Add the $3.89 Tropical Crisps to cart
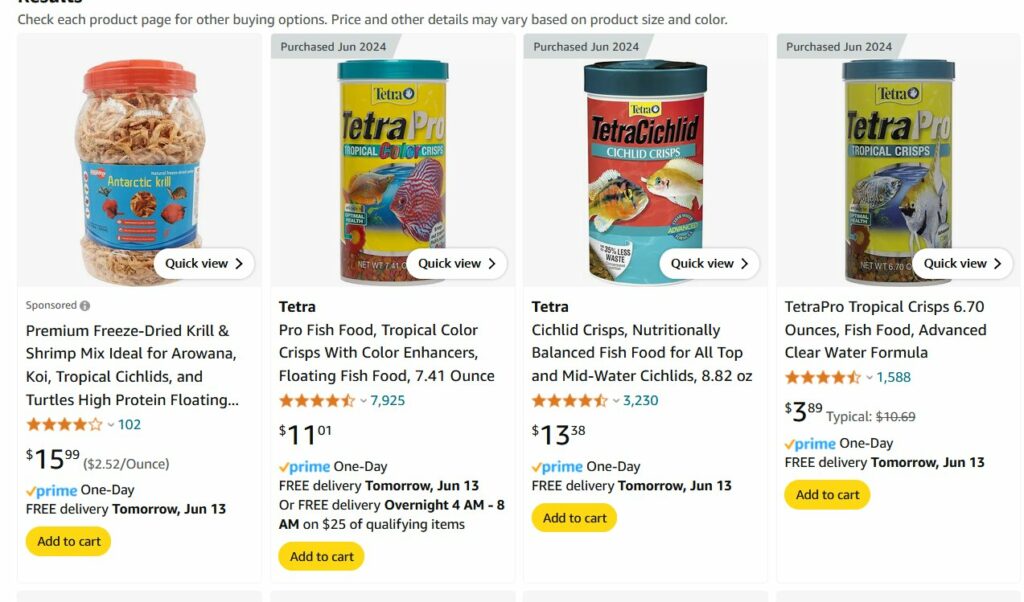The height and width of the screenshot is (602, 1024). (827, 495)
